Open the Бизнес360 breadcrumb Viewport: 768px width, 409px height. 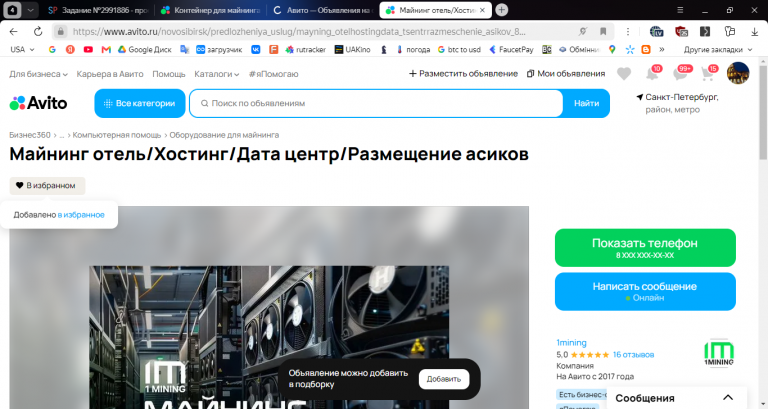(30, 135)
